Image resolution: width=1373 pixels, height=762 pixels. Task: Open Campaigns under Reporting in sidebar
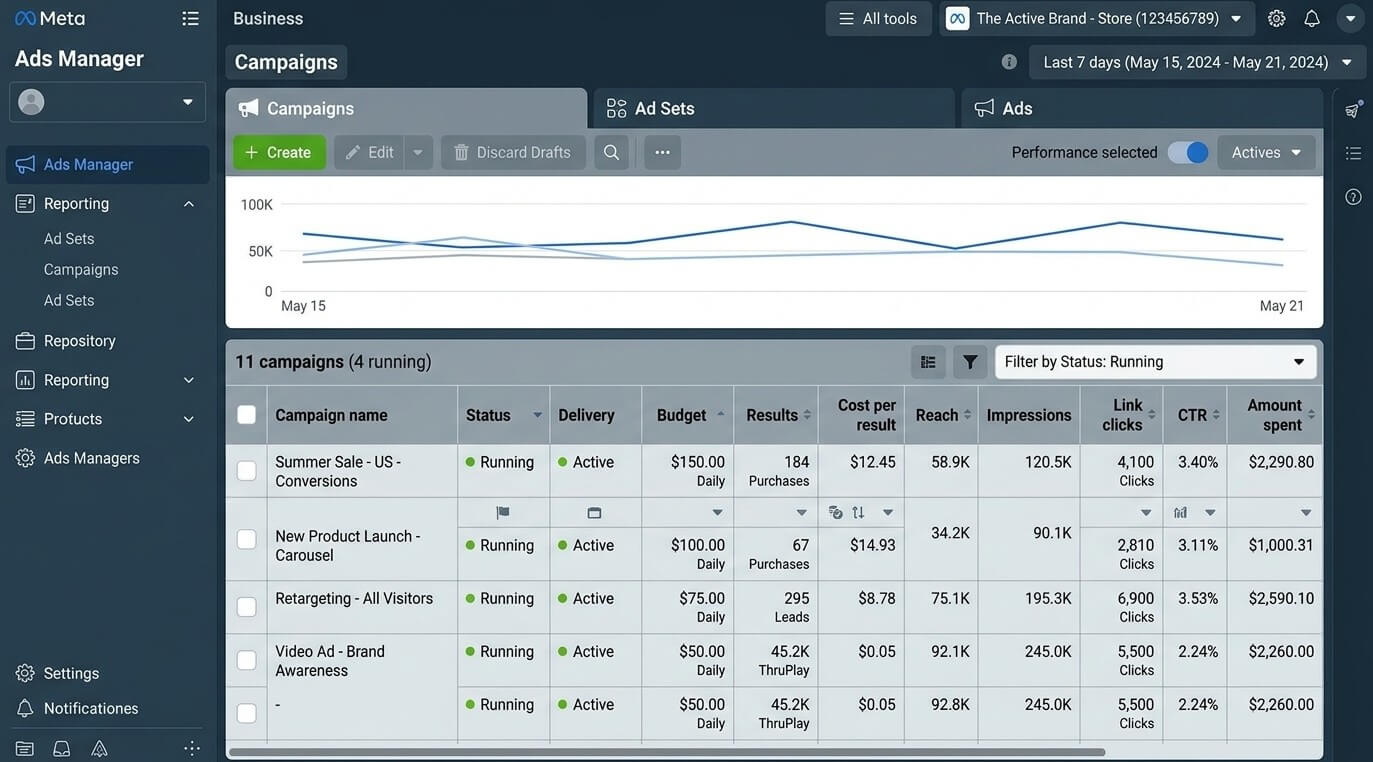81,270
